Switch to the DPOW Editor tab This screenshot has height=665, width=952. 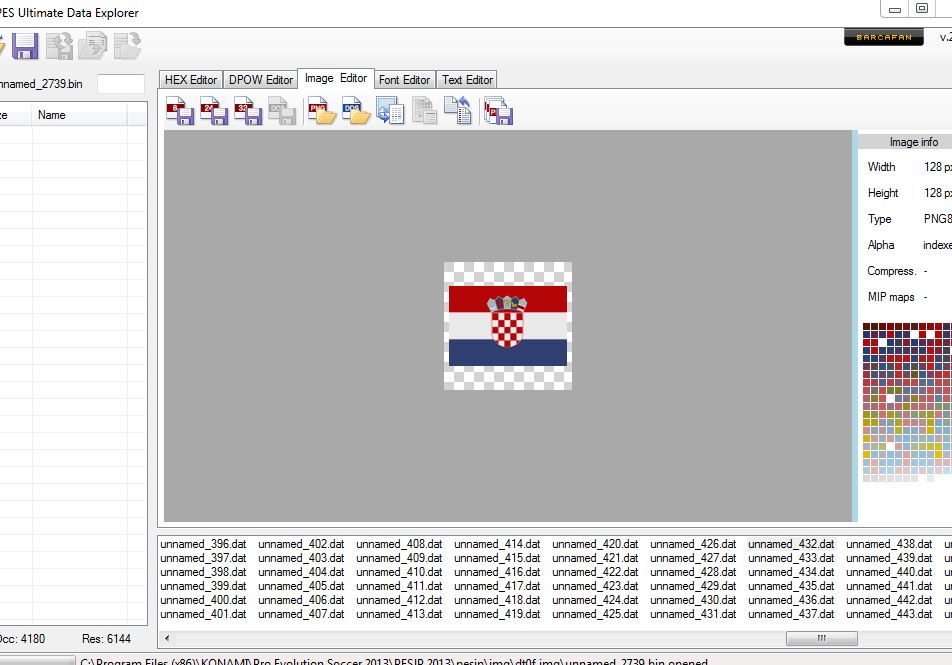click(x=260, y=80)
